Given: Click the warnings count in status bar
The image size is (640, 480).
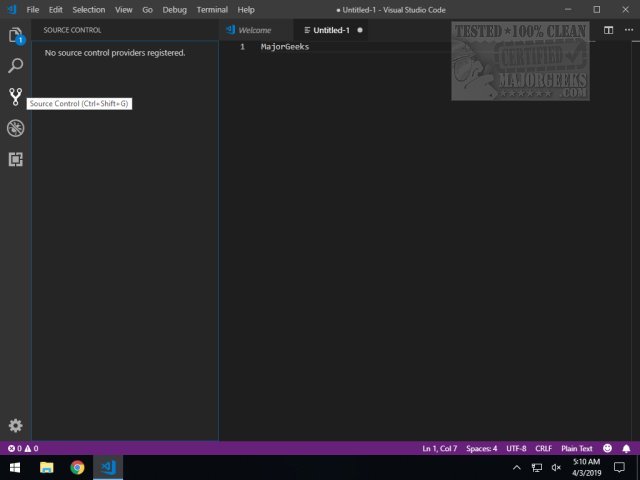Looking at the screenshot, I should pos(31,449).
